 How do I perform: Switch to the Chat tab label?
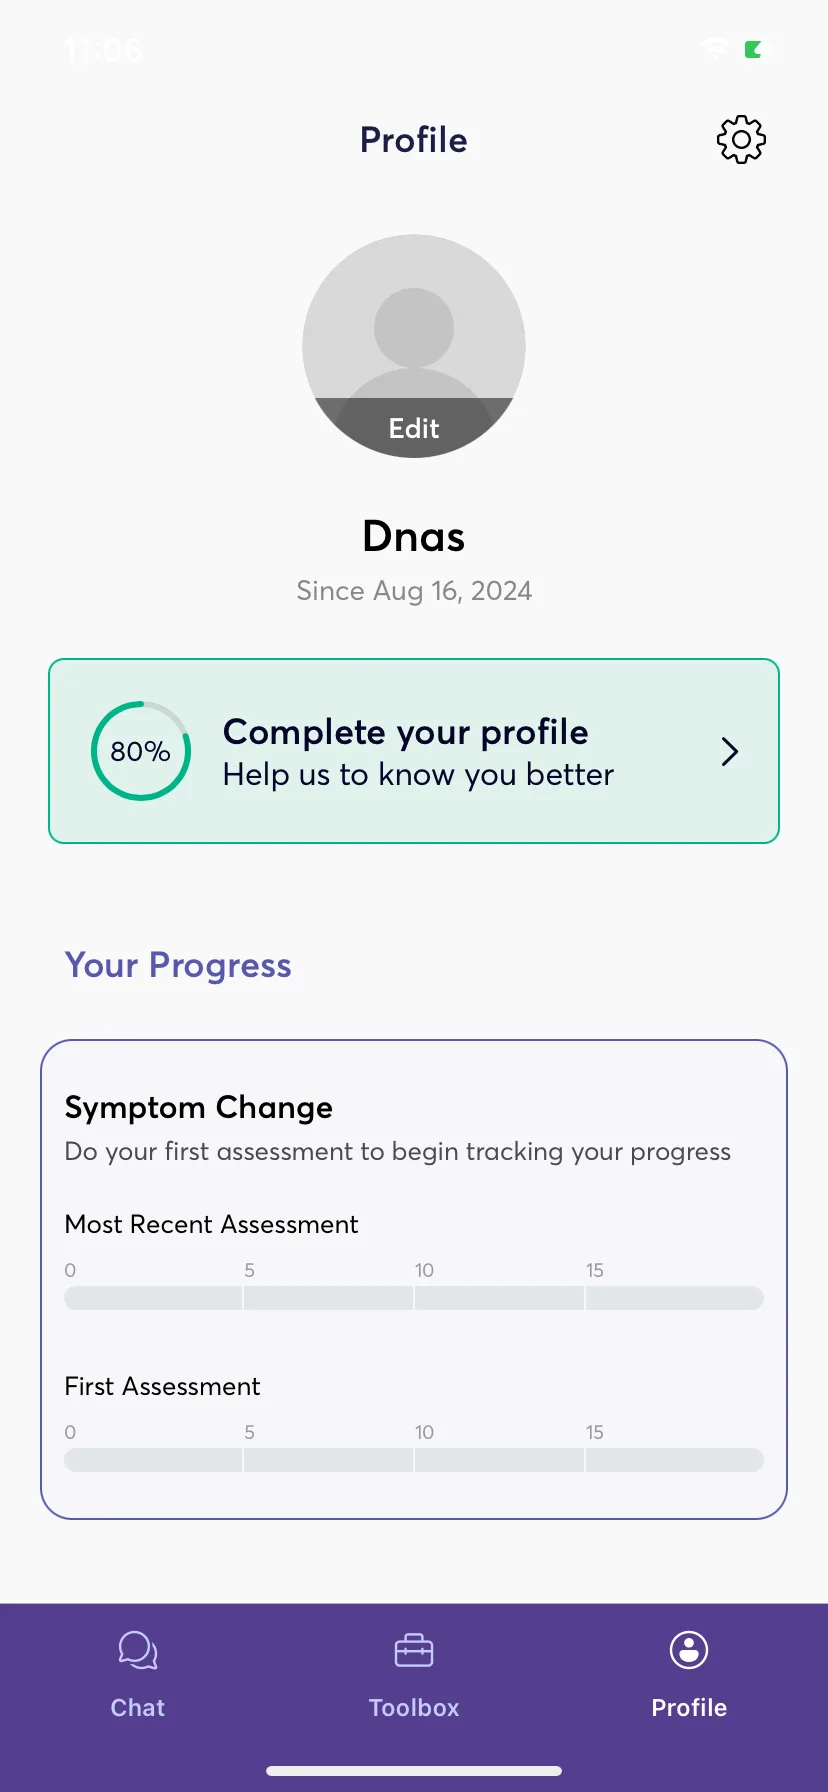point(138,1708)
